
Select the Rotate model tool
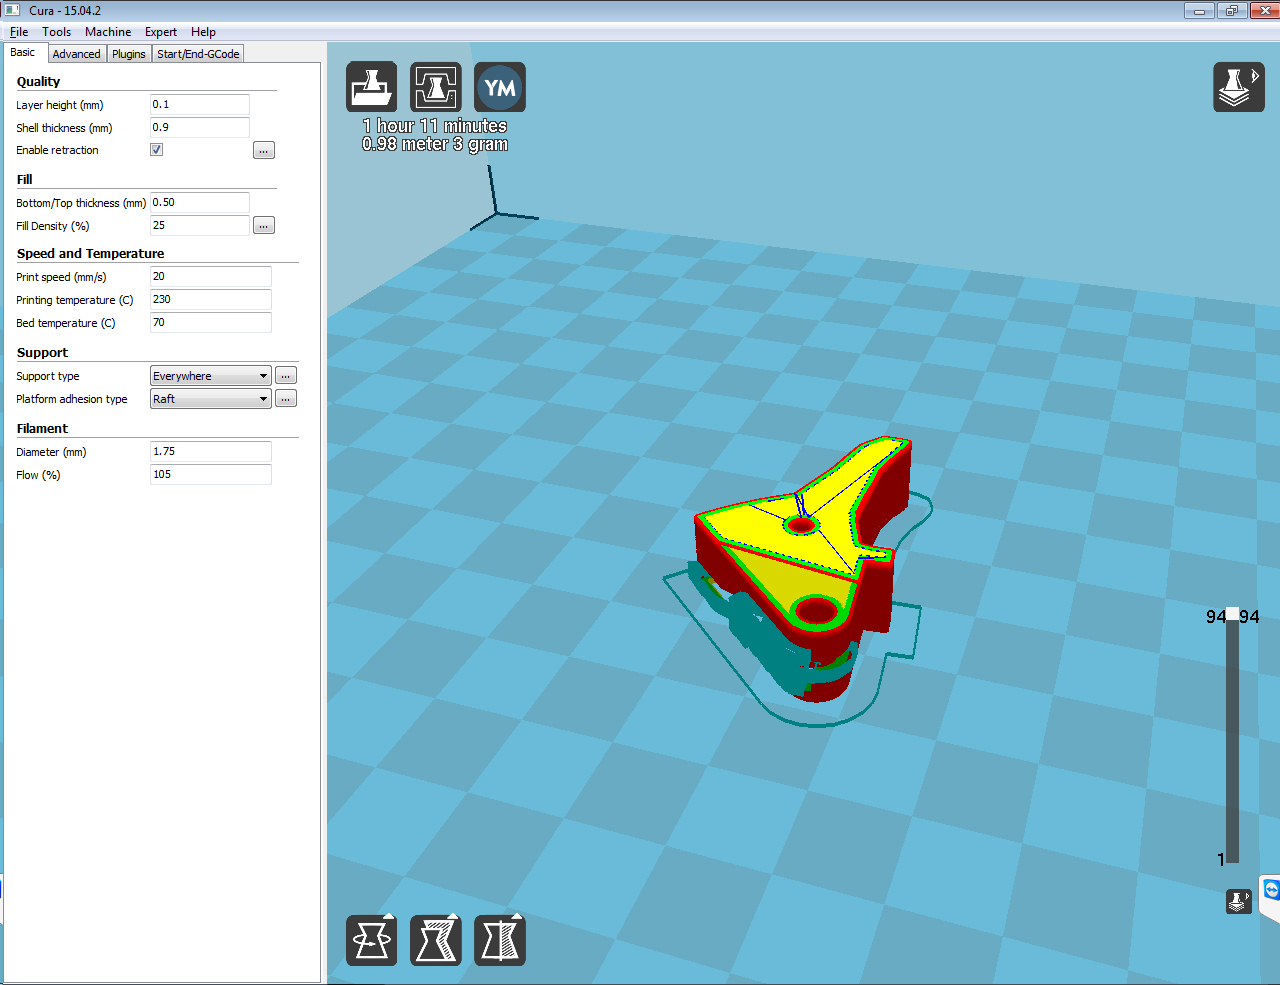click(x=372, y=940)
